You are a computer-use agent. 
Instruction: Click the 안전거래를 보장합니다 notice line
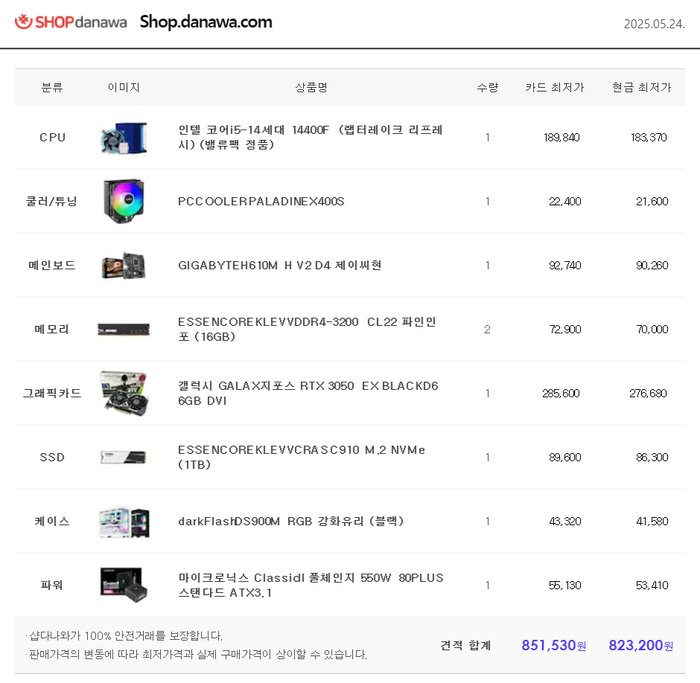[x=125, y=635]
